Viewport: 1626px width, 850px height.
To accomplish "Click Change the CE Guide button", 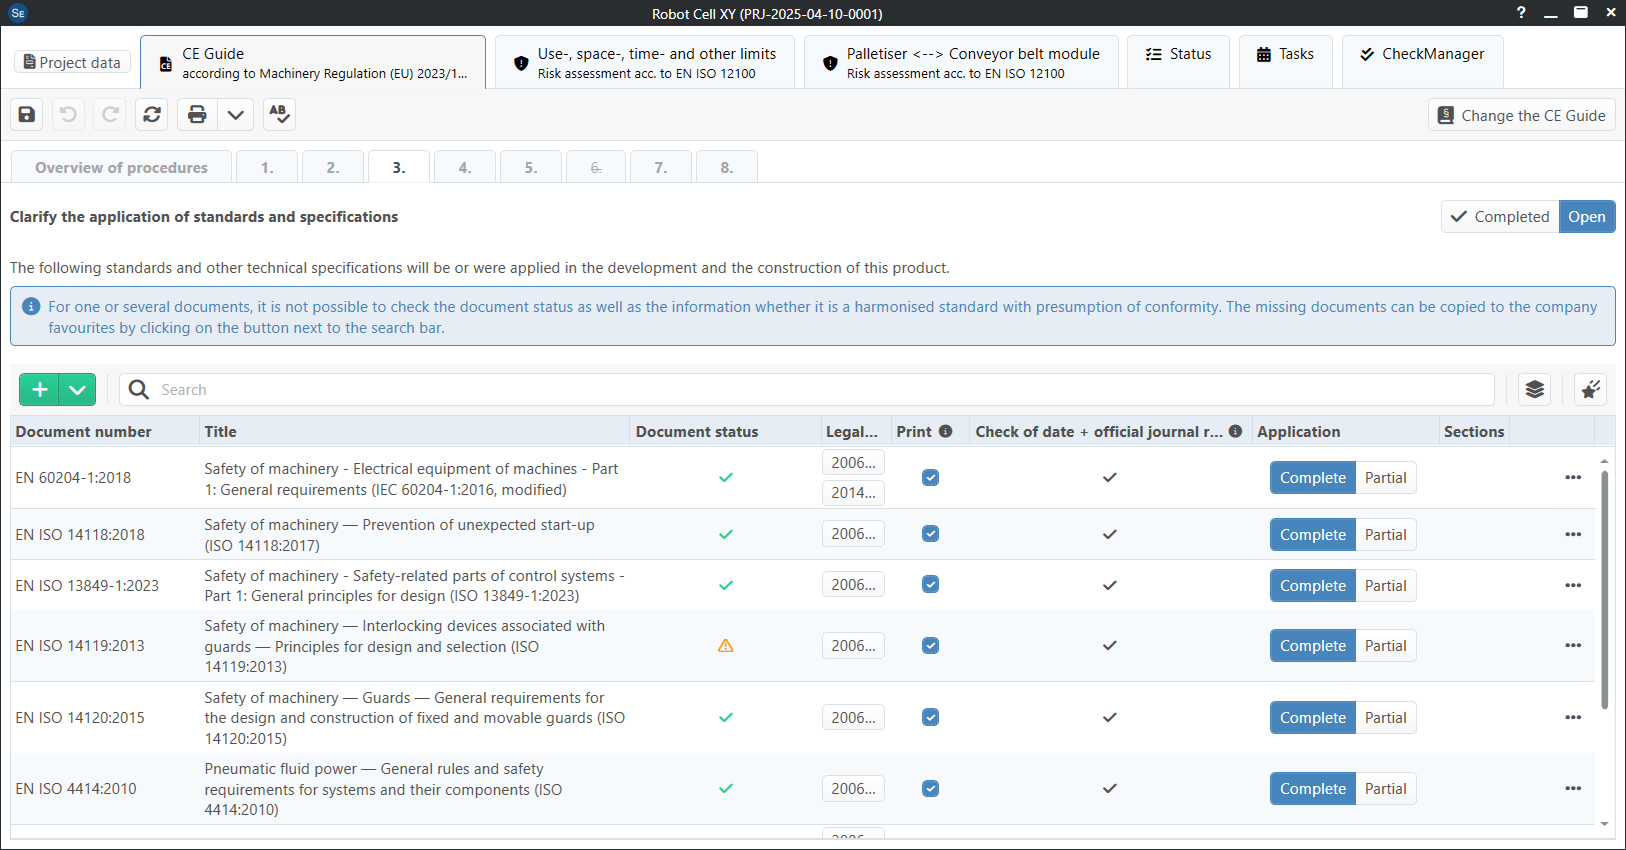I will coord(1521,116).
